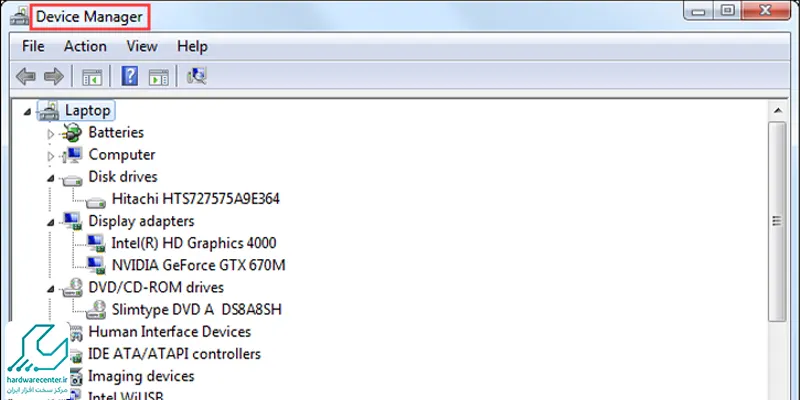
Task: Toggle the show/hide console tree icon
Action: click(92, 78)
